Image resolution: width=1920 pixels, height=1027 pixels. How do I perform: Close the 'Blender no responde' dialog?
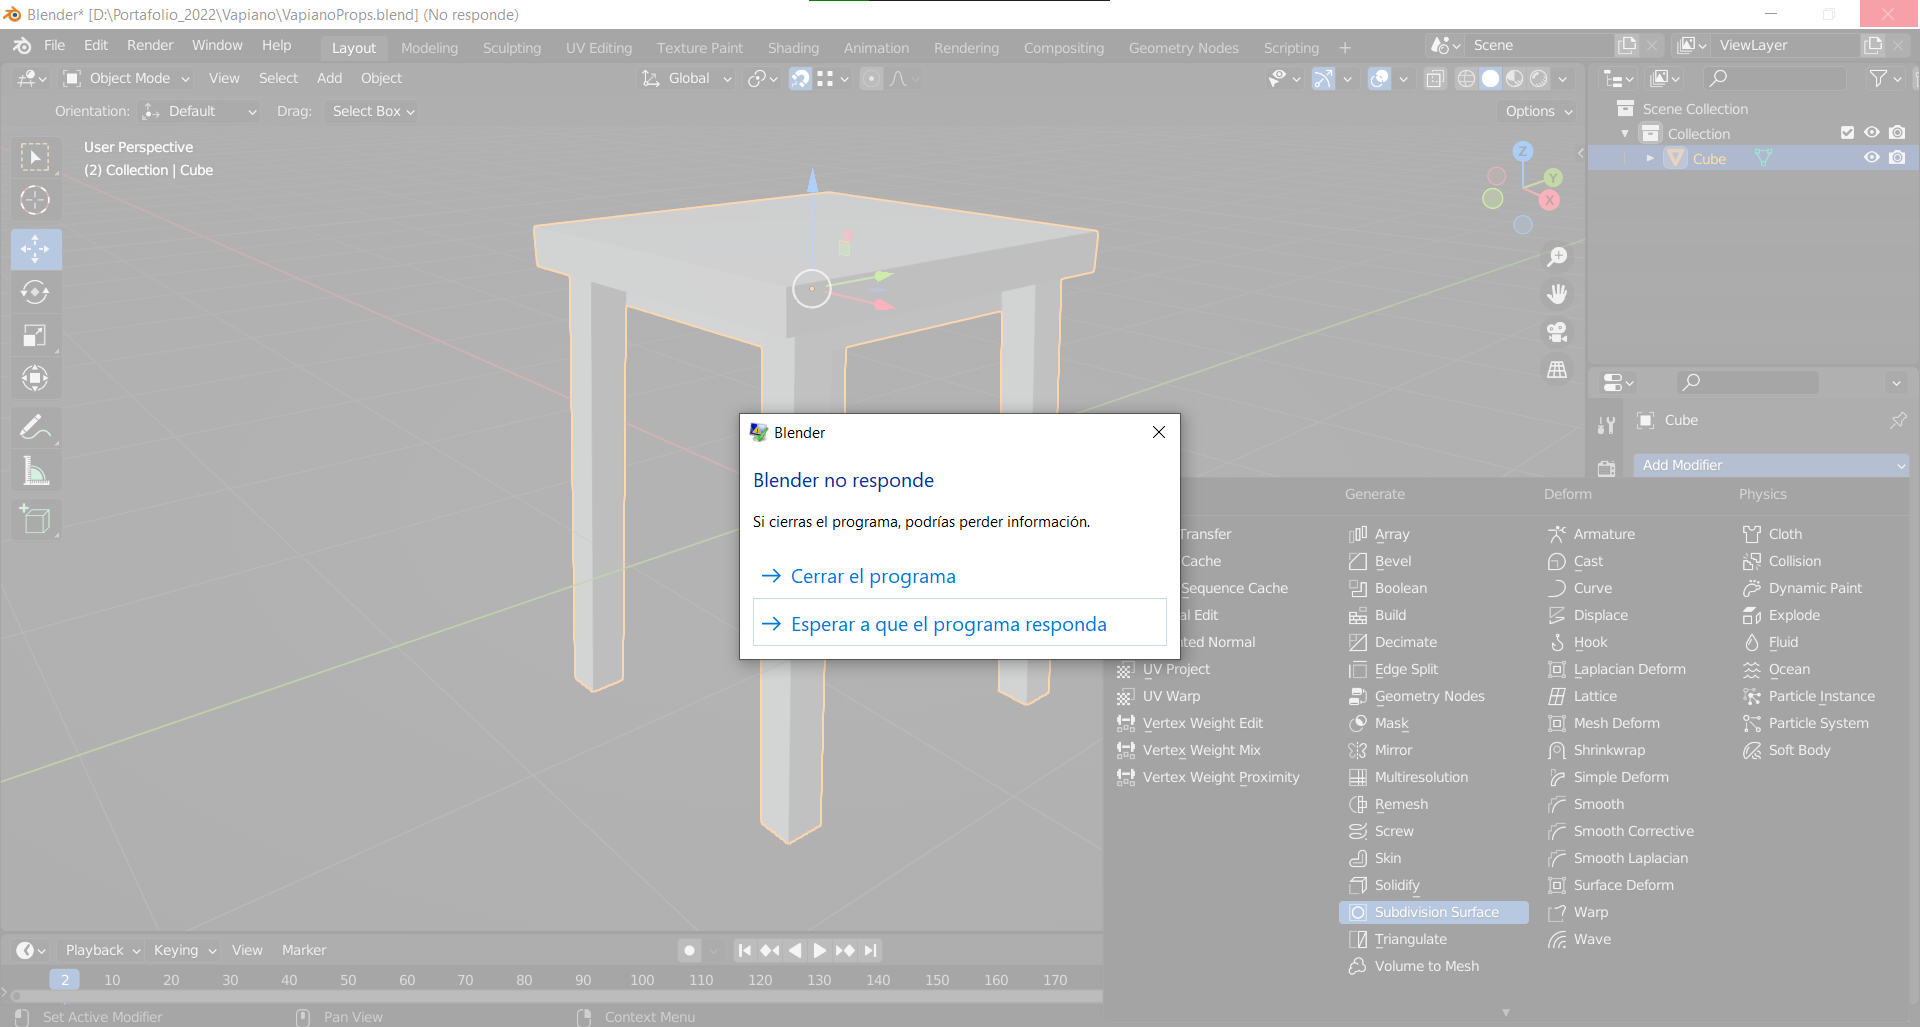[x=1158, y=432]
